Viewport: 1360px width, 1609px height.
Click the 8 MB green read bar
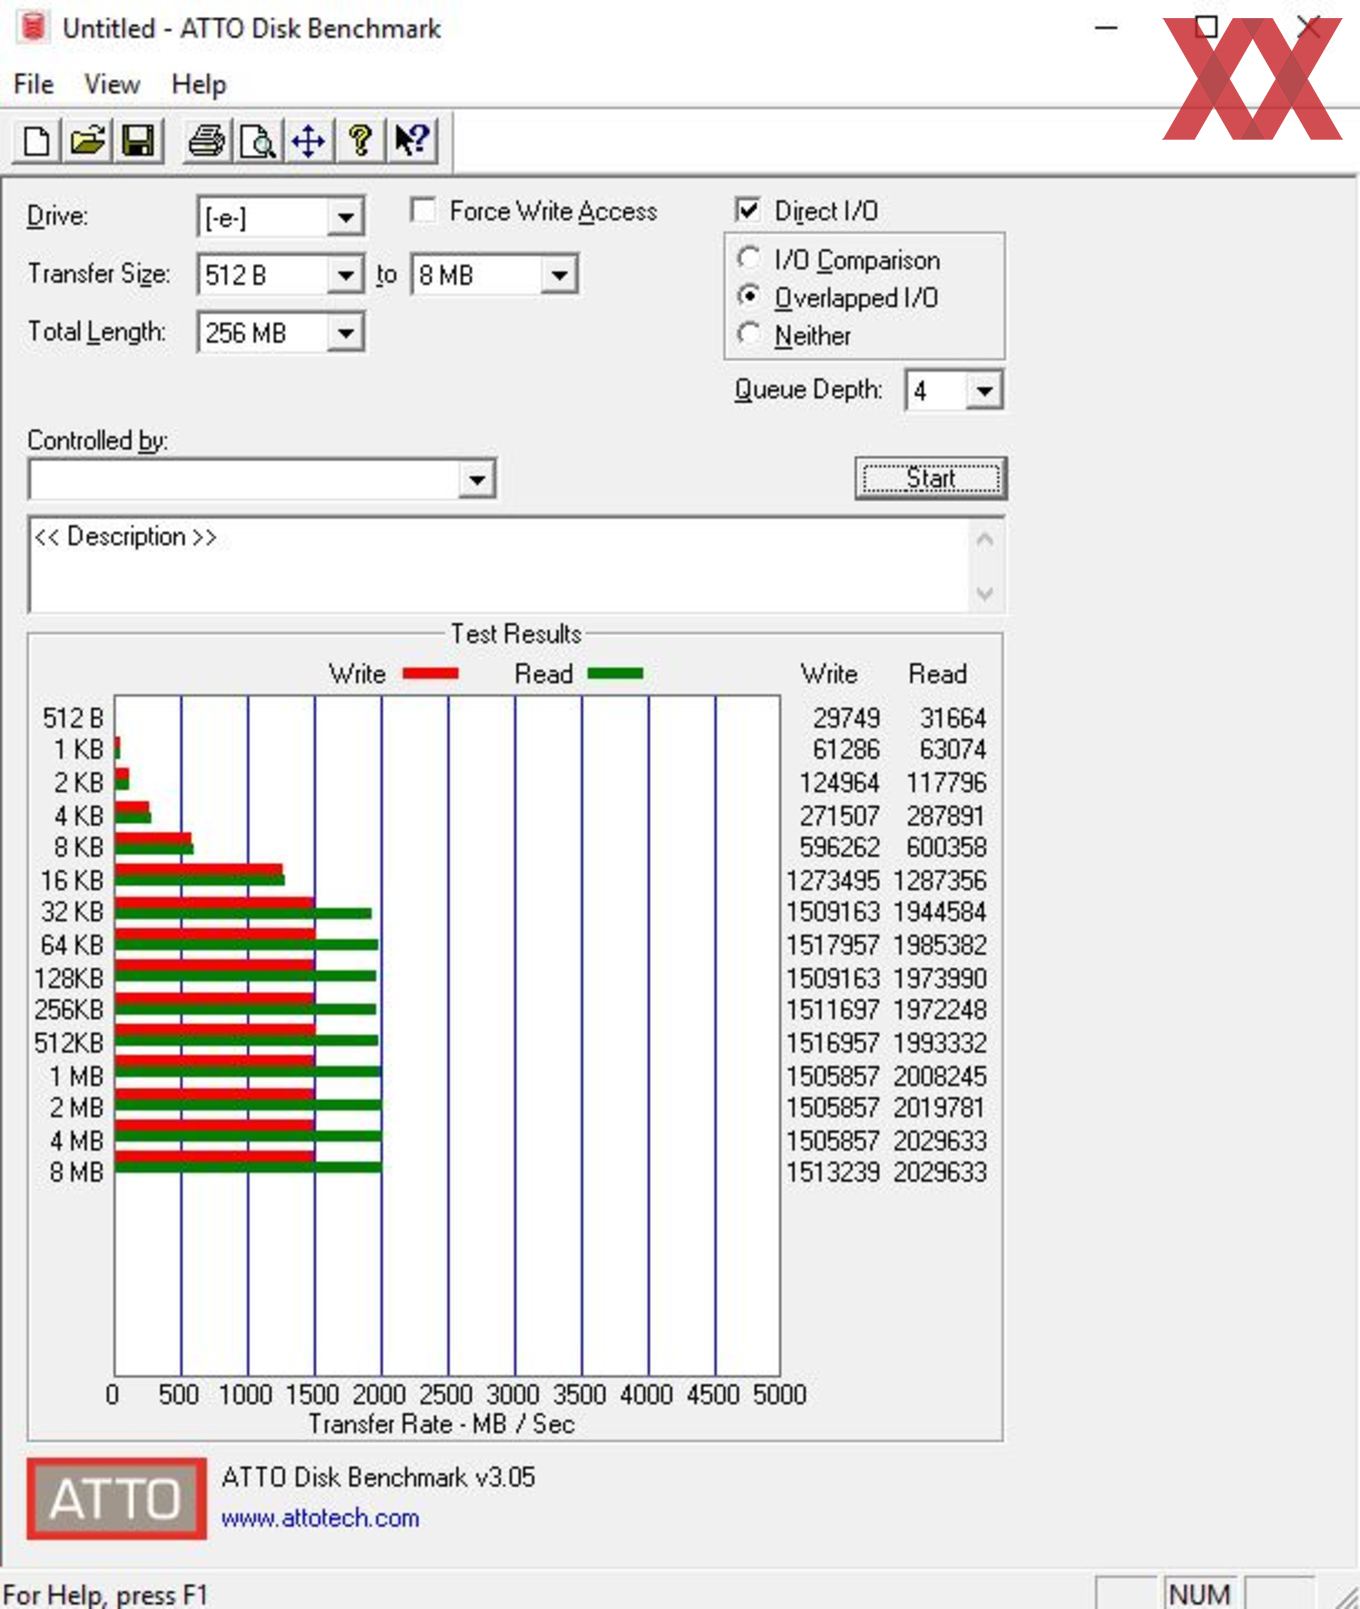click(x=248, y=1167)
